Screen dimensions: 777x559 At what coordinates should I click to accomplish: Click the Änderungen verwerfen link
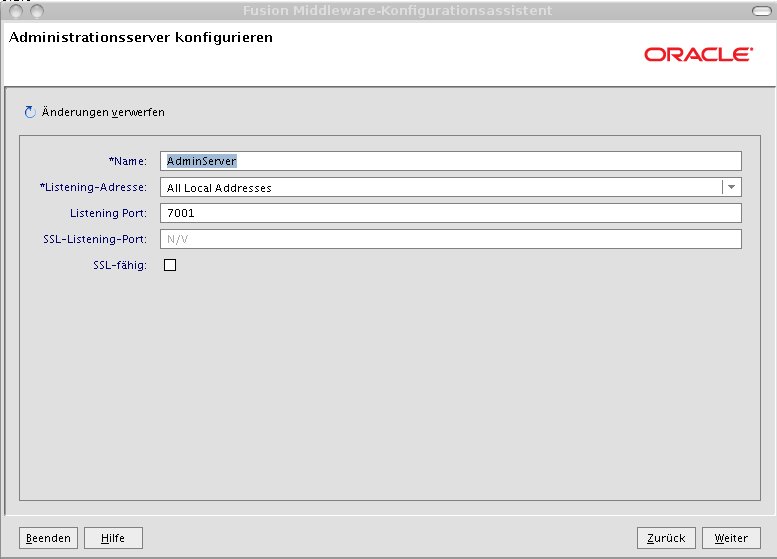pos(103,112)
